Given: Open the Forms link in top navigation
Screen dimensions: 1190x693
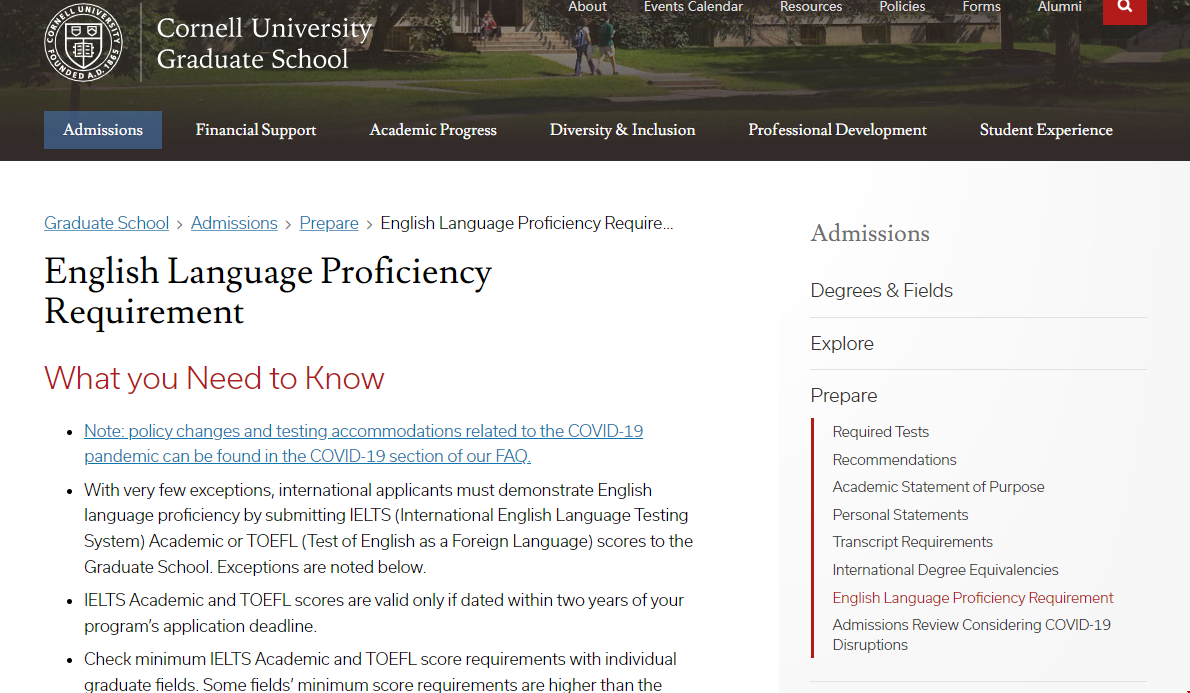Looking at the screenshot, I should coord(981,7).
